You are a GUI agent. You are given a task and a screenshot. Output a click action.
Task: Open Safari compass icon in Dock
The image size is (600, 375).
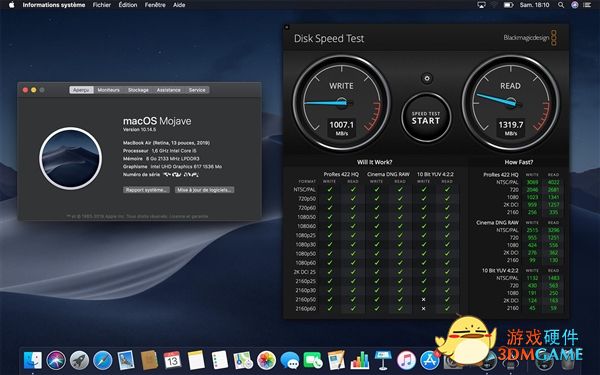(103, 360)
